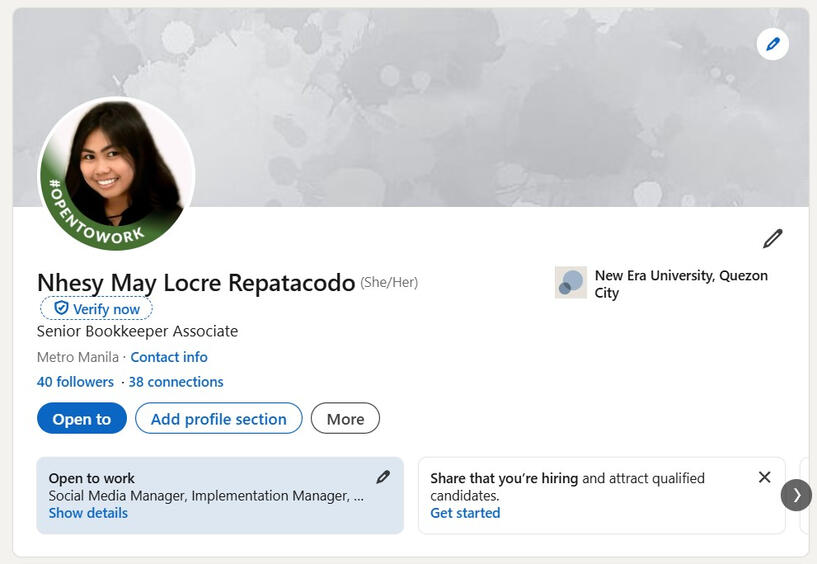This screenshot has width=817, height=564.
Task: Open the profile photo with #OPENTOWORK frame
Action: (x=116, y=175)
